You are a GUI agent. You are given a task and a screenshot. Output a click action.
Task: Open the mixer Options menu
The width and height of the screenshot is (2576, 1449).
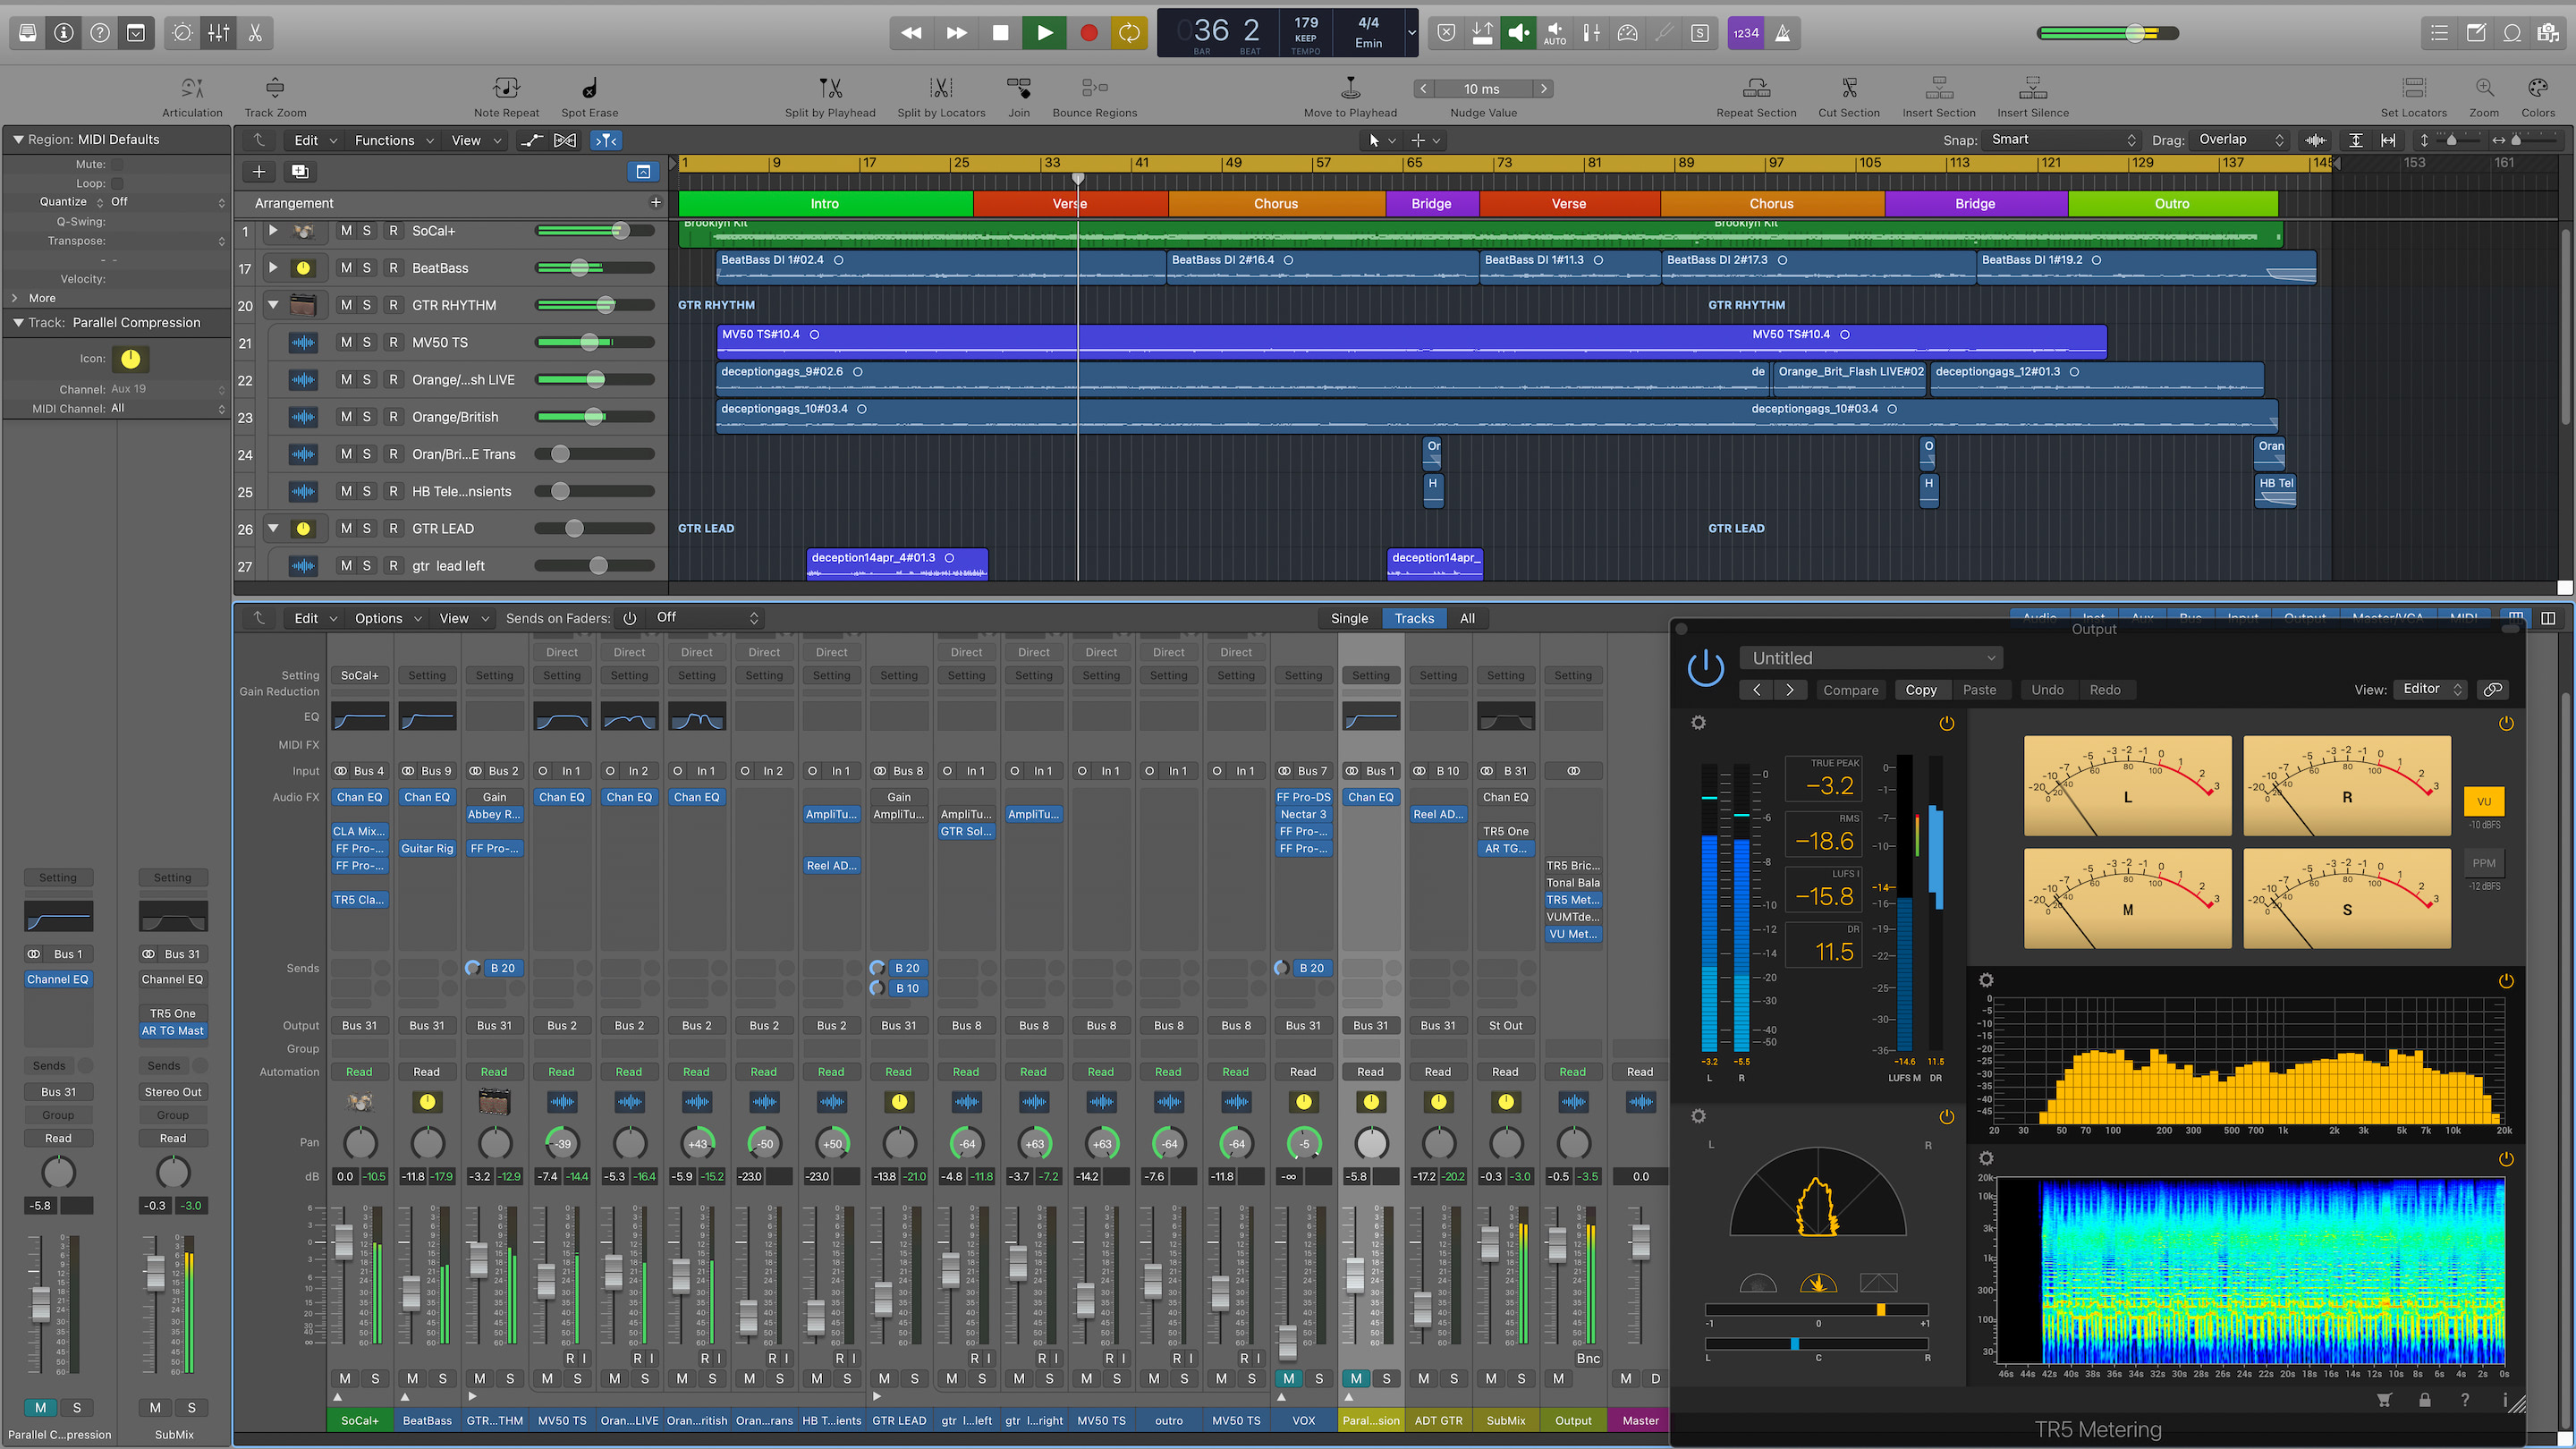click(x=388, y=618)
